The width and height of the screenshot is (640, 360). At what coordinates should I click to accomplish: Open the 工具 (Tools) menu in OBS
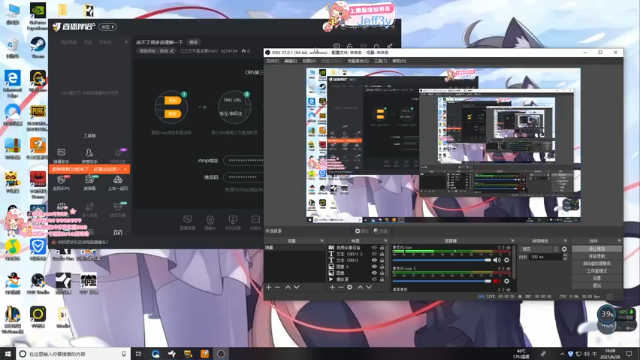(380, 61)
